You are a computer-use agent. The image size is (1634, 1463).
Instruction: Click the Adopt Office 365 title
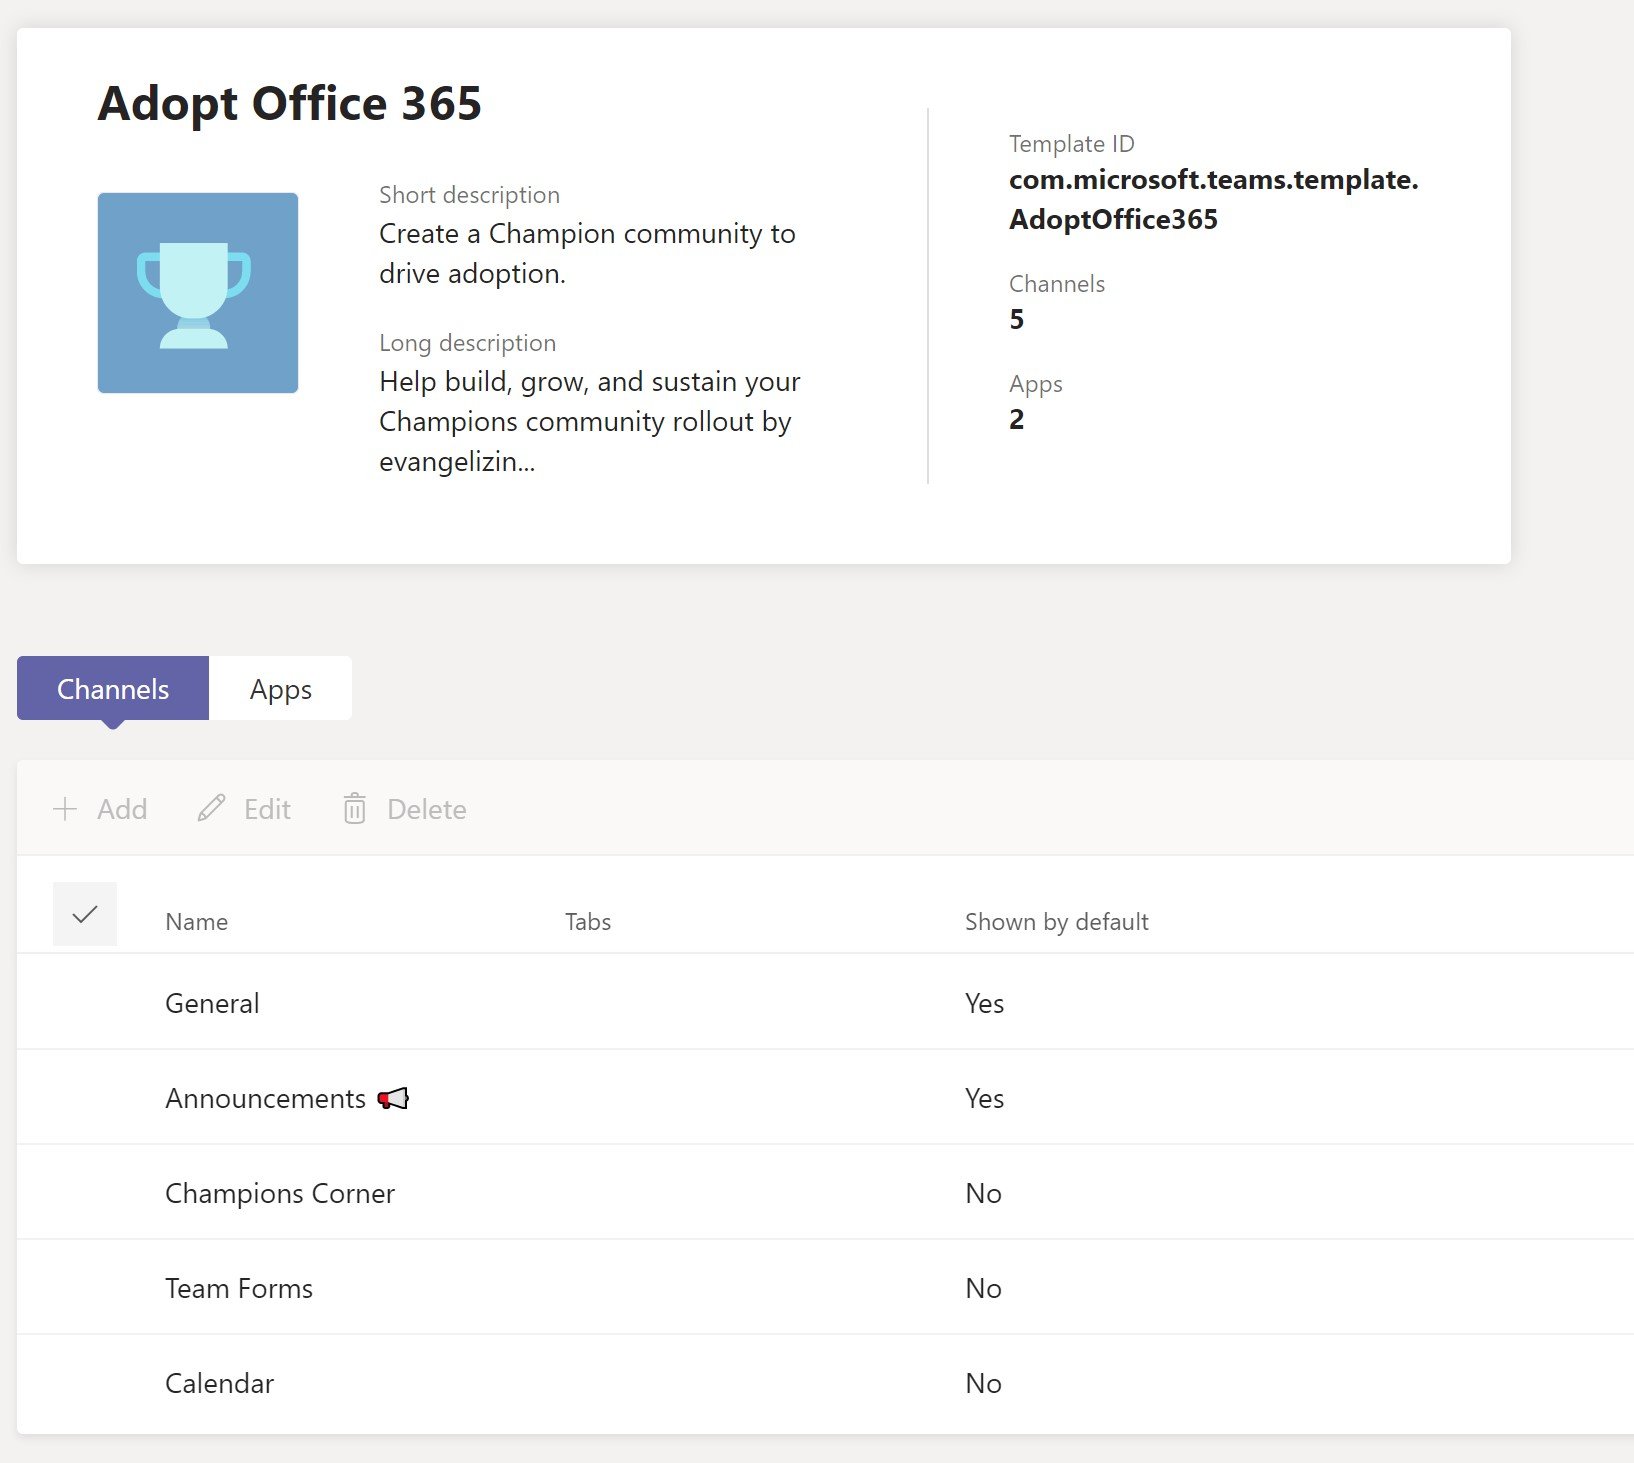290,103
